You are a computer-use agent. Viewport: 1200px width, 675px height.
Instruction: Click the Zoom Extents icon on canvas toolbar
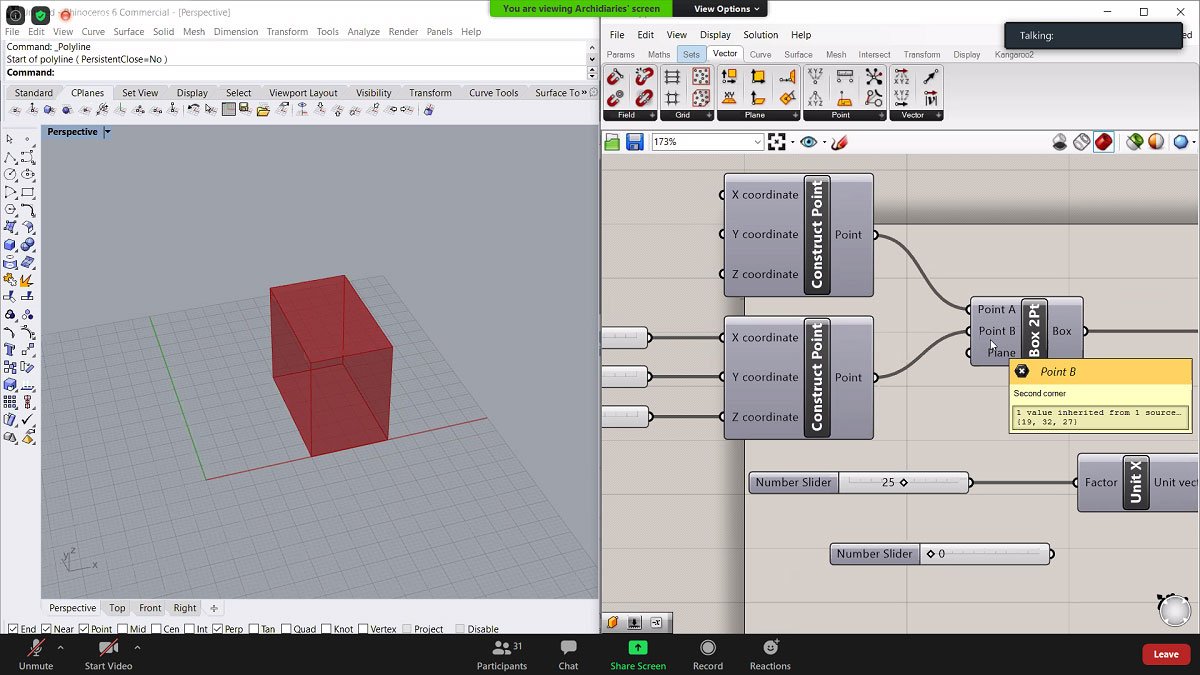point(777,143)
